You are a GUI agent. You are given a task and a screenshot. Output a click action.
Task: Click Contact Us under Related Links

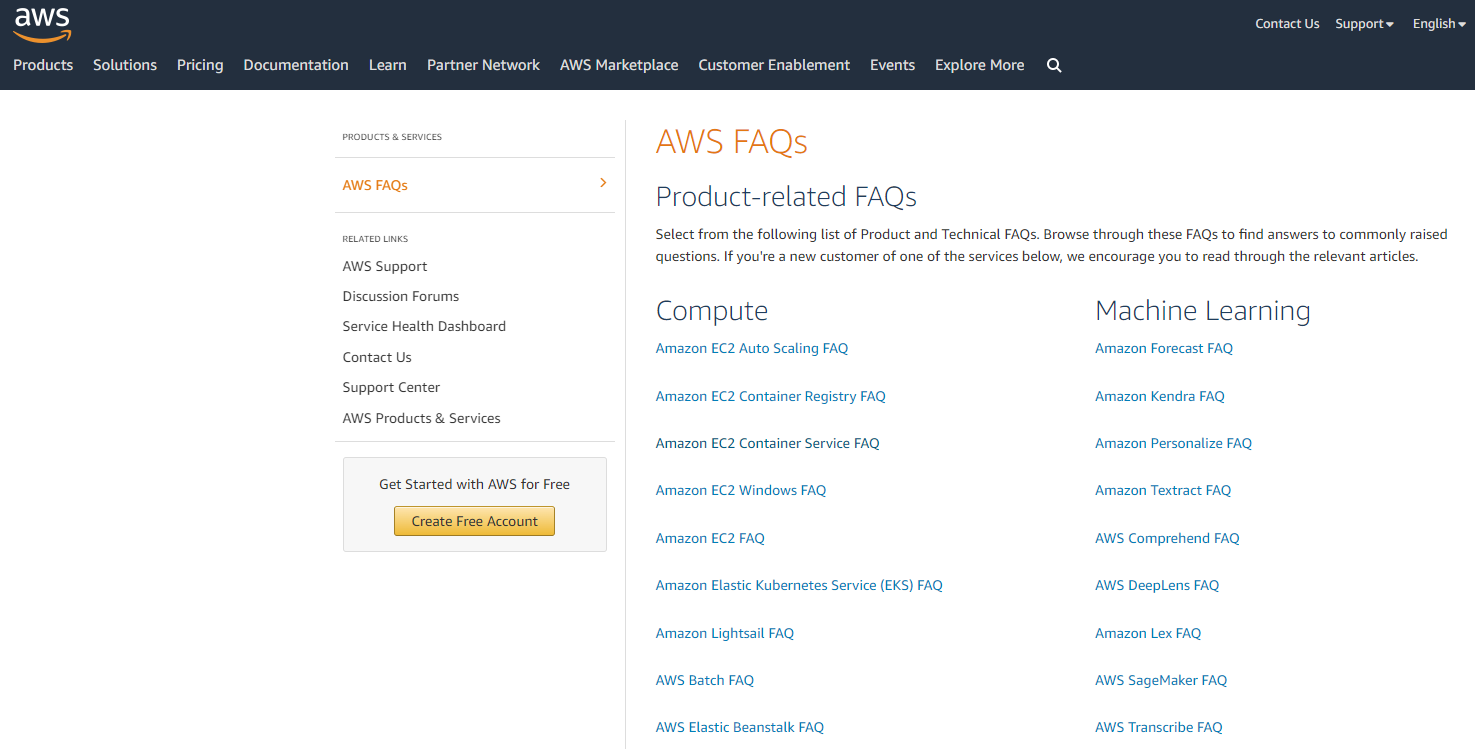tap(377, 357)
